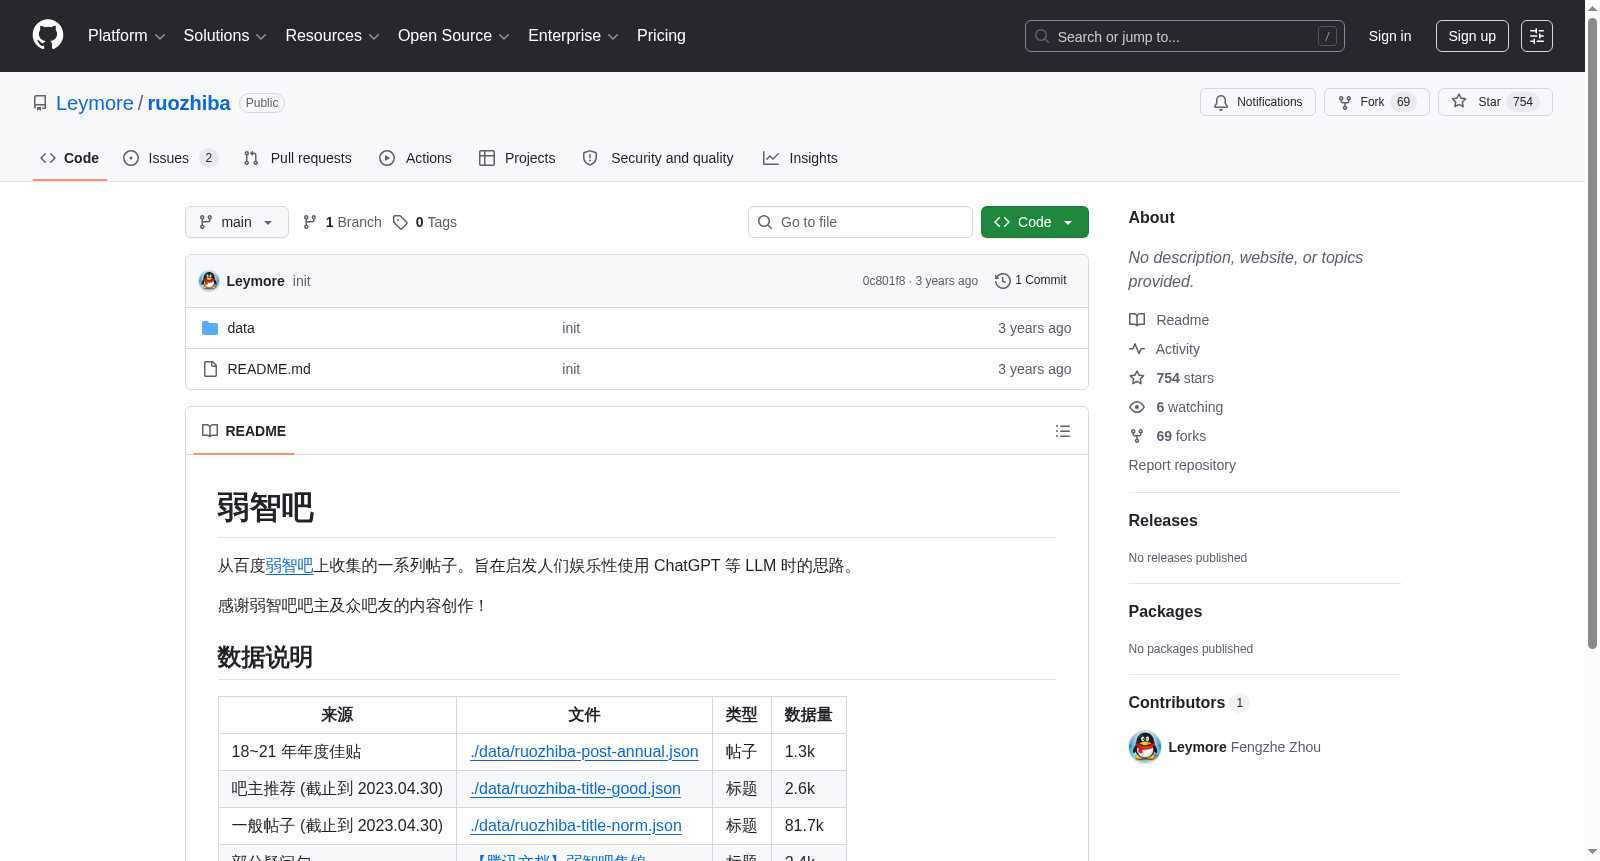Click the eye icon beside 6 watching
This screenshot has height=861, width=1600.
pos(1137,407)
